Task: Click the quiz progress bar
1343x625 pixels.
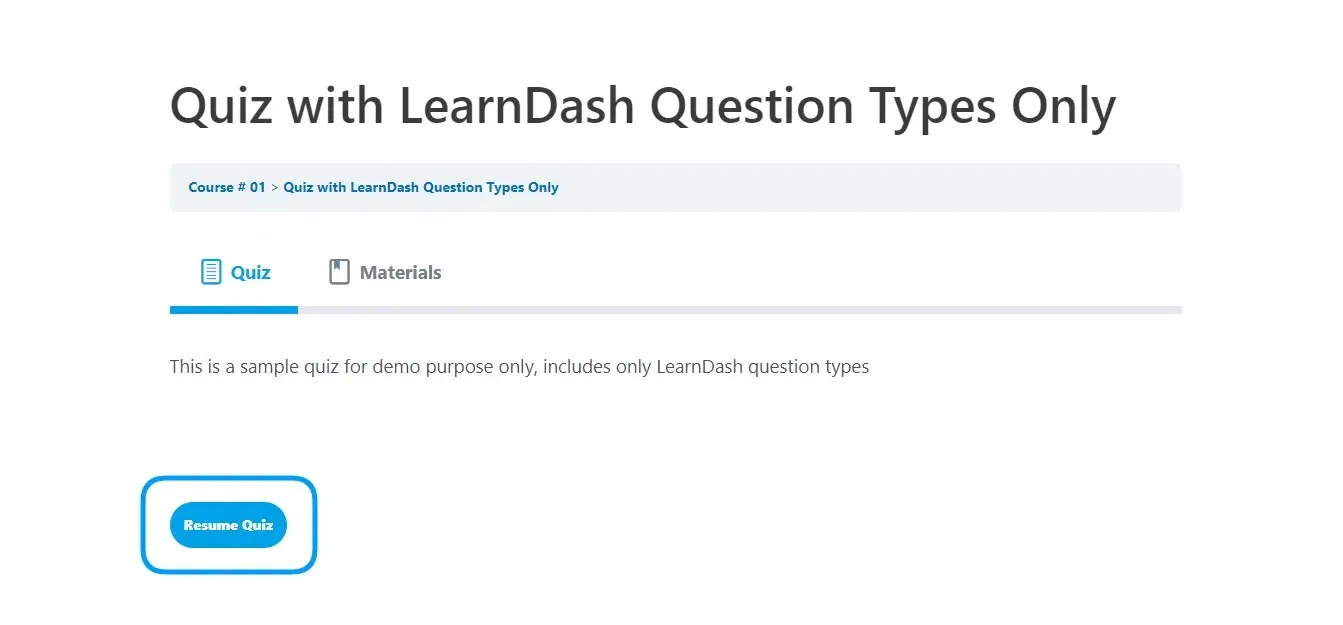Action: (675, 310)
